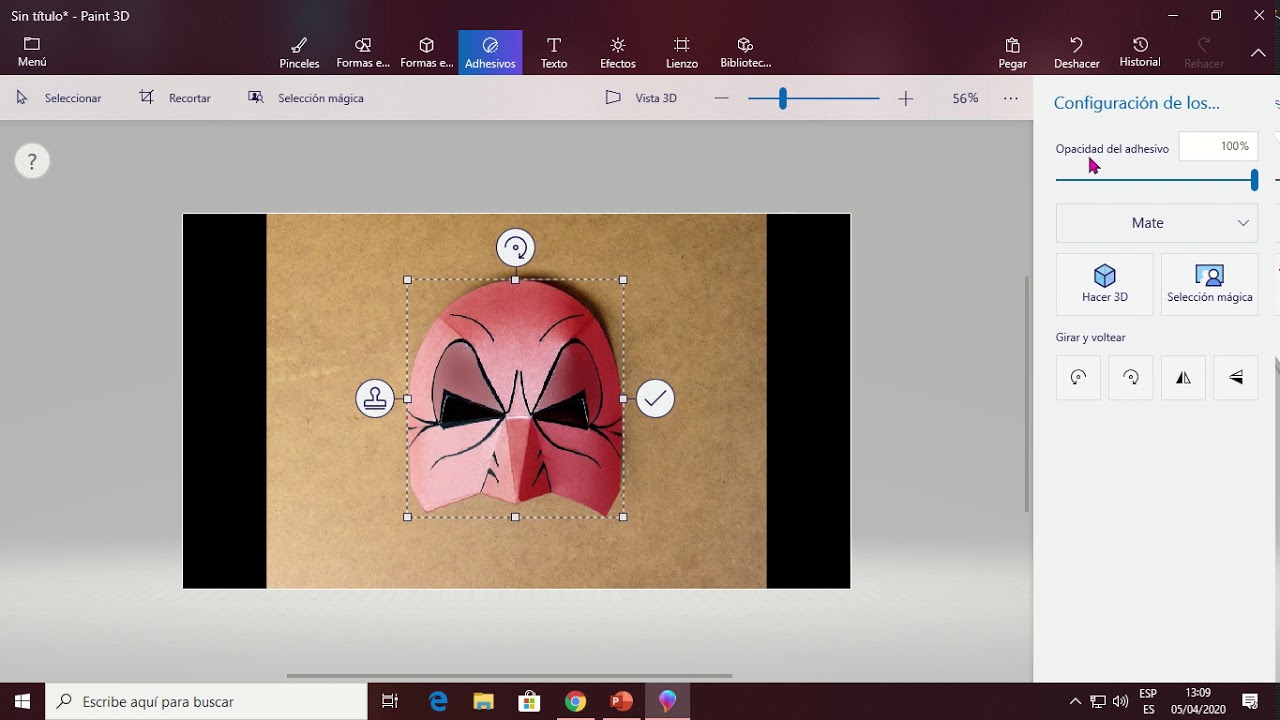Undo with the Deshacer button

pyautogui.click(x=1077, y=53)
